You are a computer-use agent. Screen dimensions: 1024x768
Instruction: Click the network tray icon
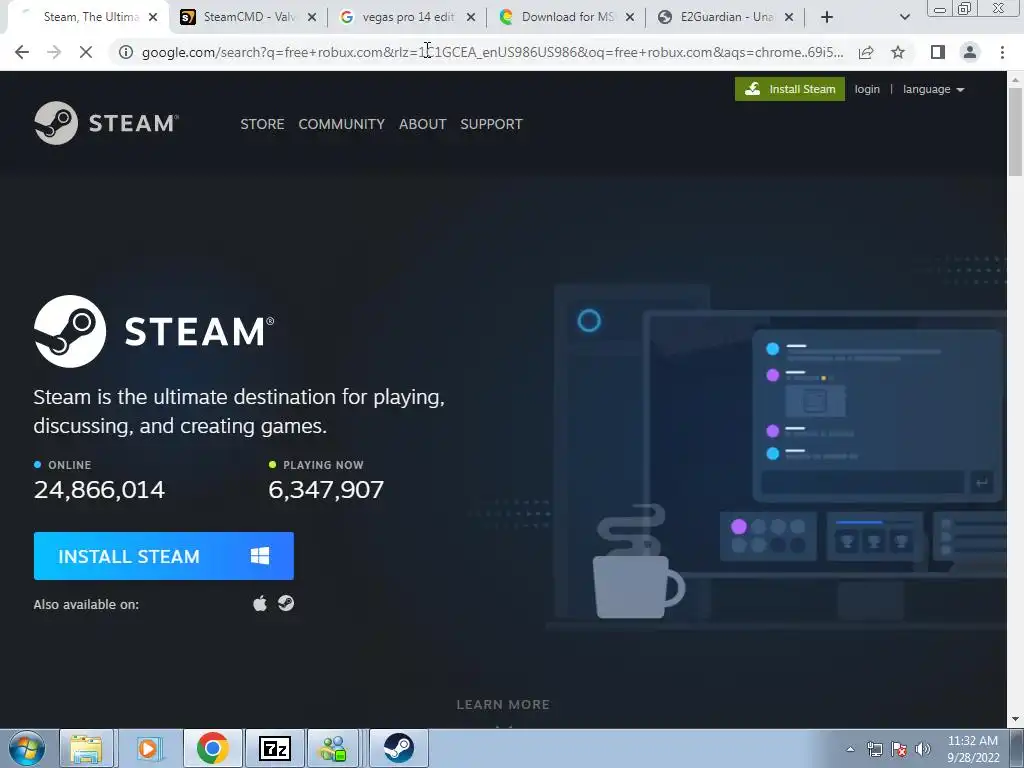click(874, 749)
